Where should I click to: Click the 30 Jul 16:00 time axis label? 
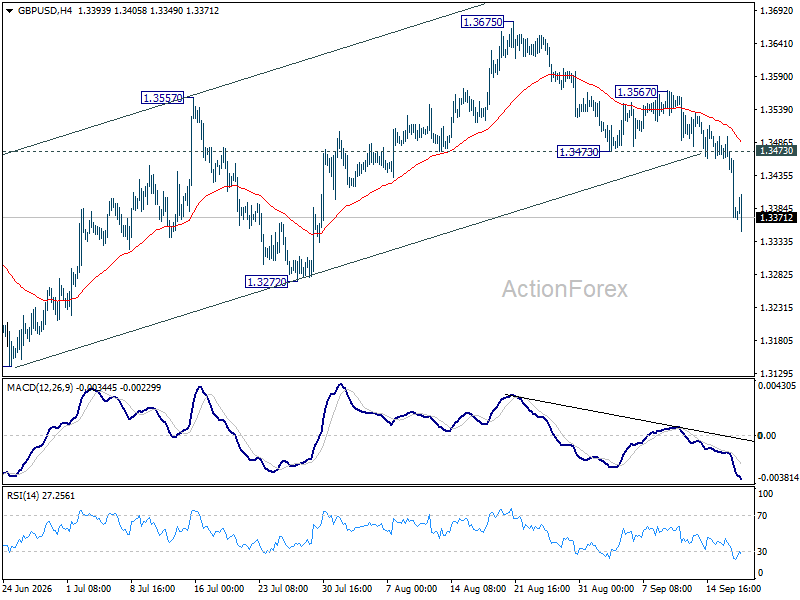tap(347, 589)
